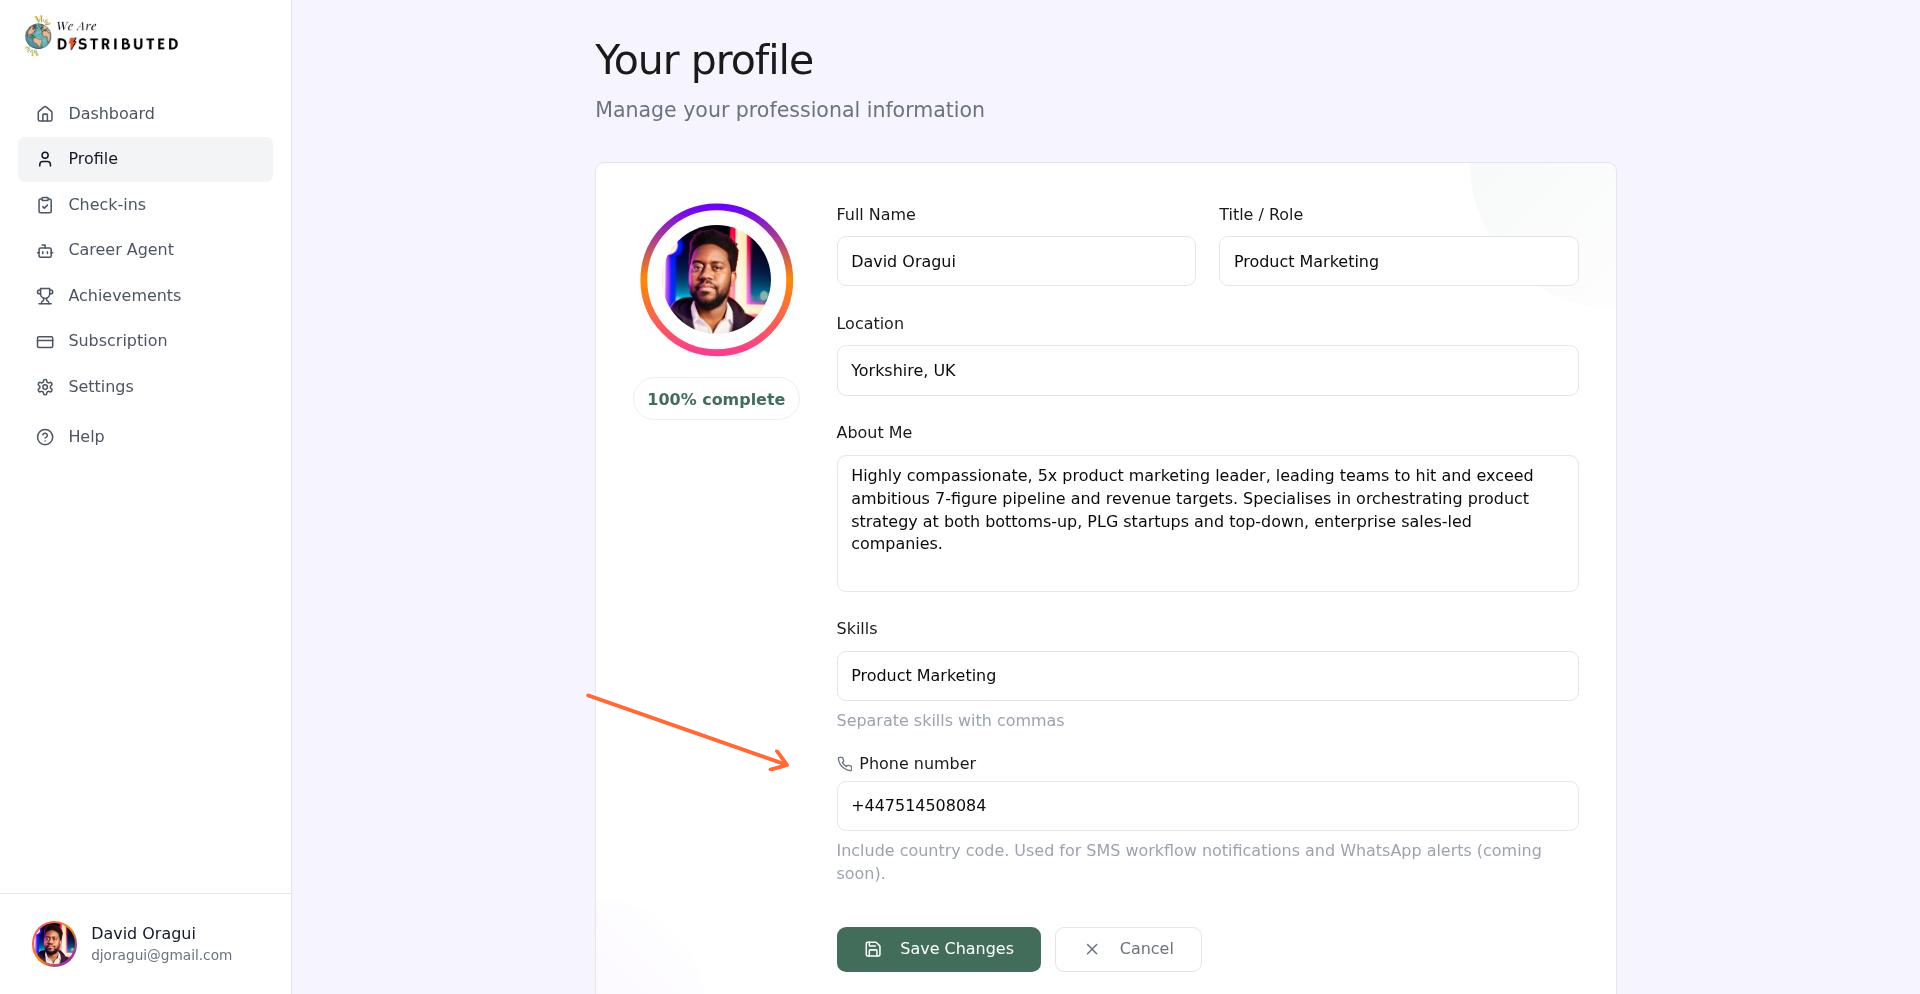Click the phone icon beside Phone number

click(844, 763)
